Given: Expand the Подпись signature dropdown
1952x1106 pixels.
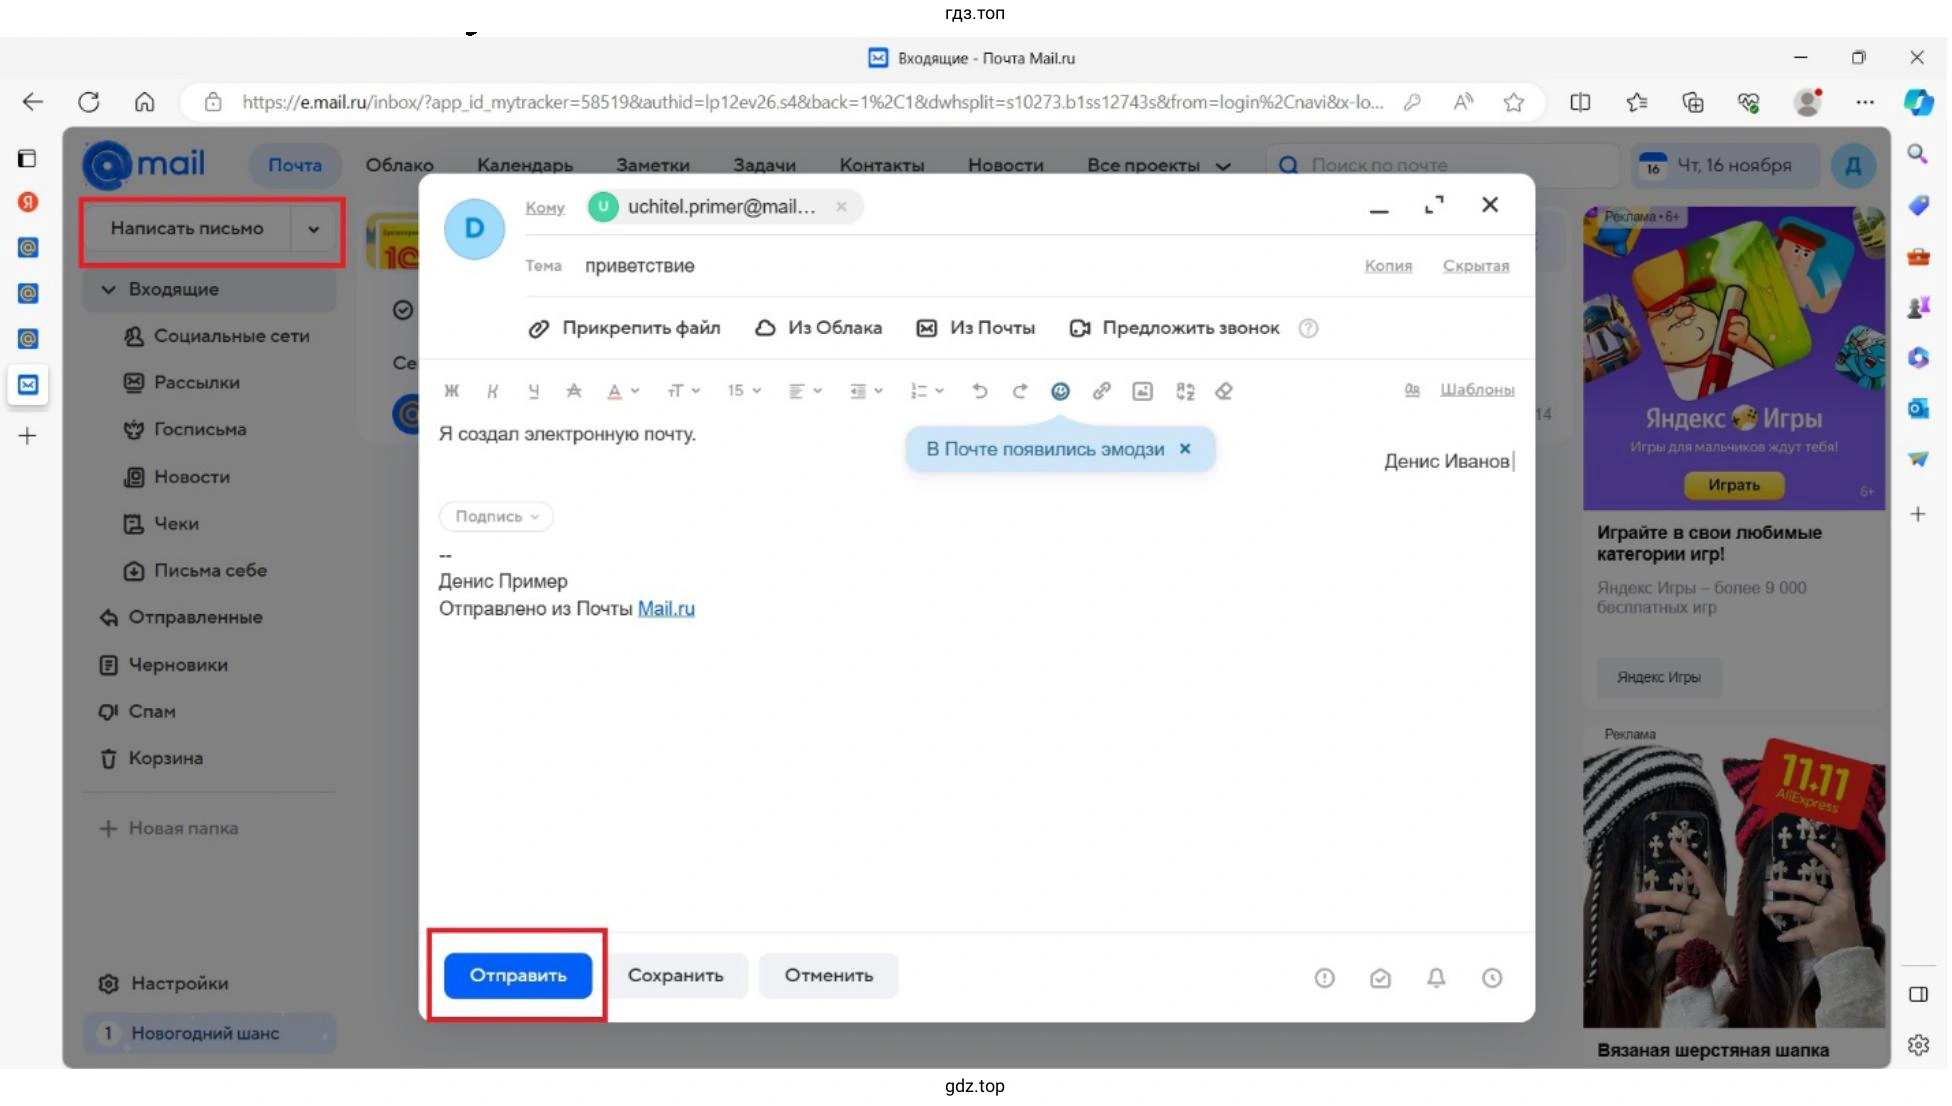Looking at the screenshot, I should 496,517.
